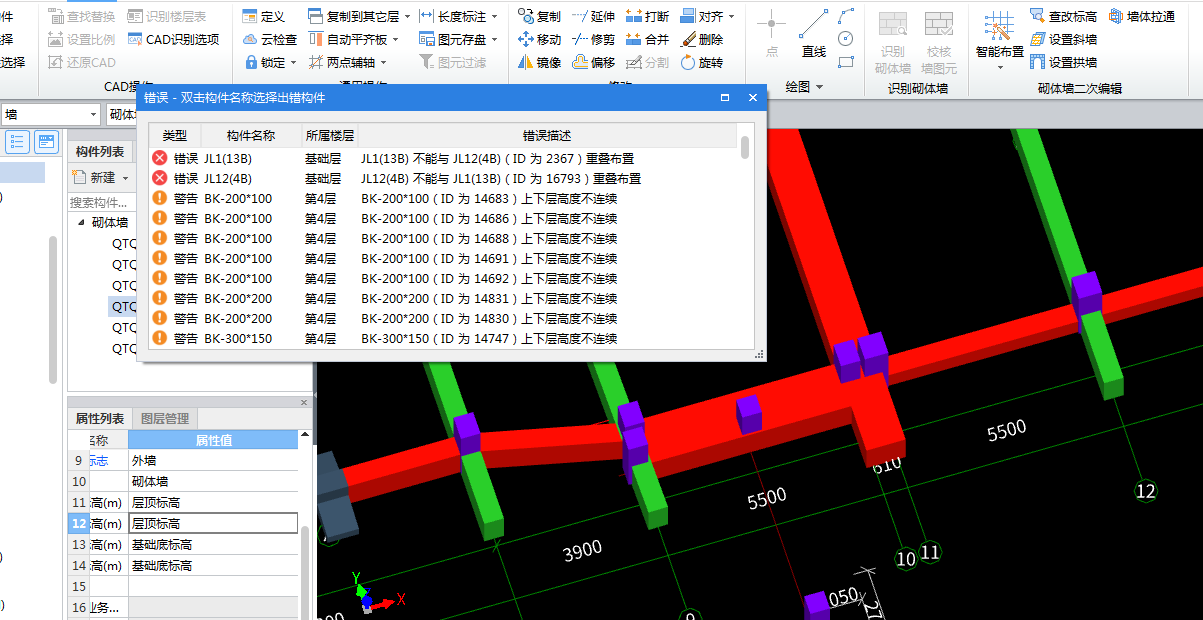Image resolution: width=1203 pixels, height=620 pixels.
Task: Switch to detail panel view toggle
Action: point(46,141)
